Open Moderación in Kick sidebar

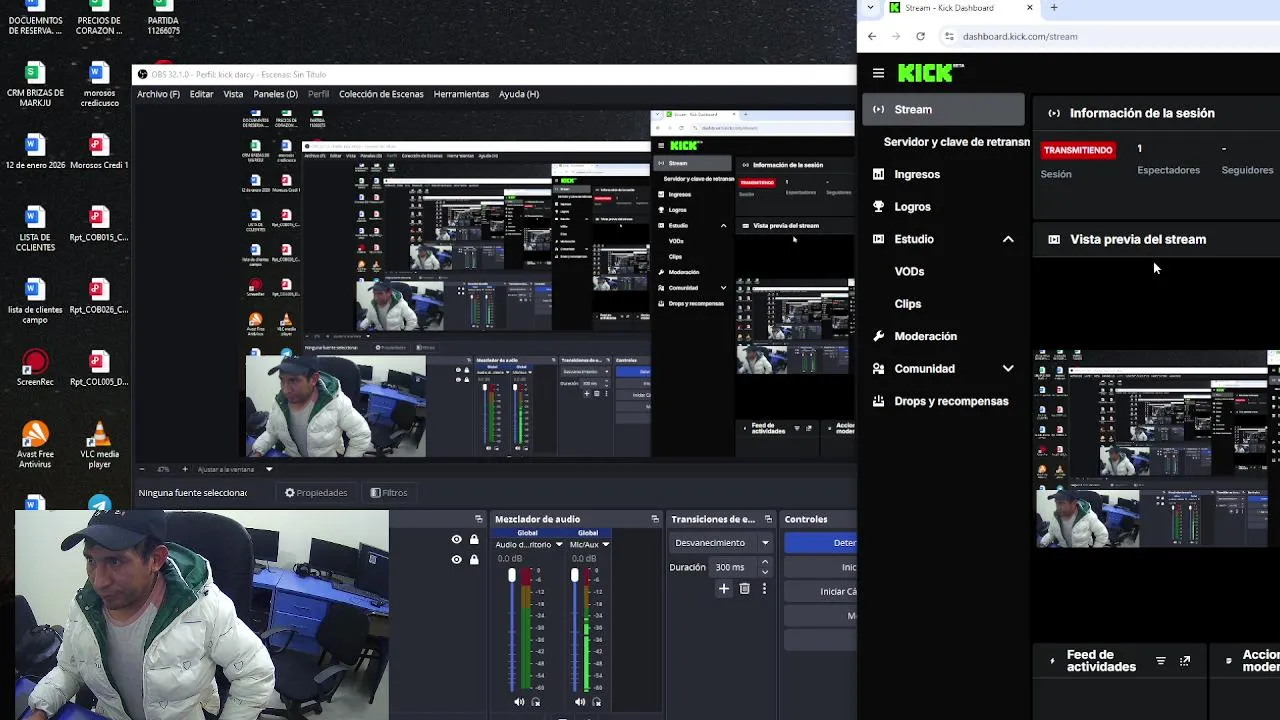[x=925, y=336]
